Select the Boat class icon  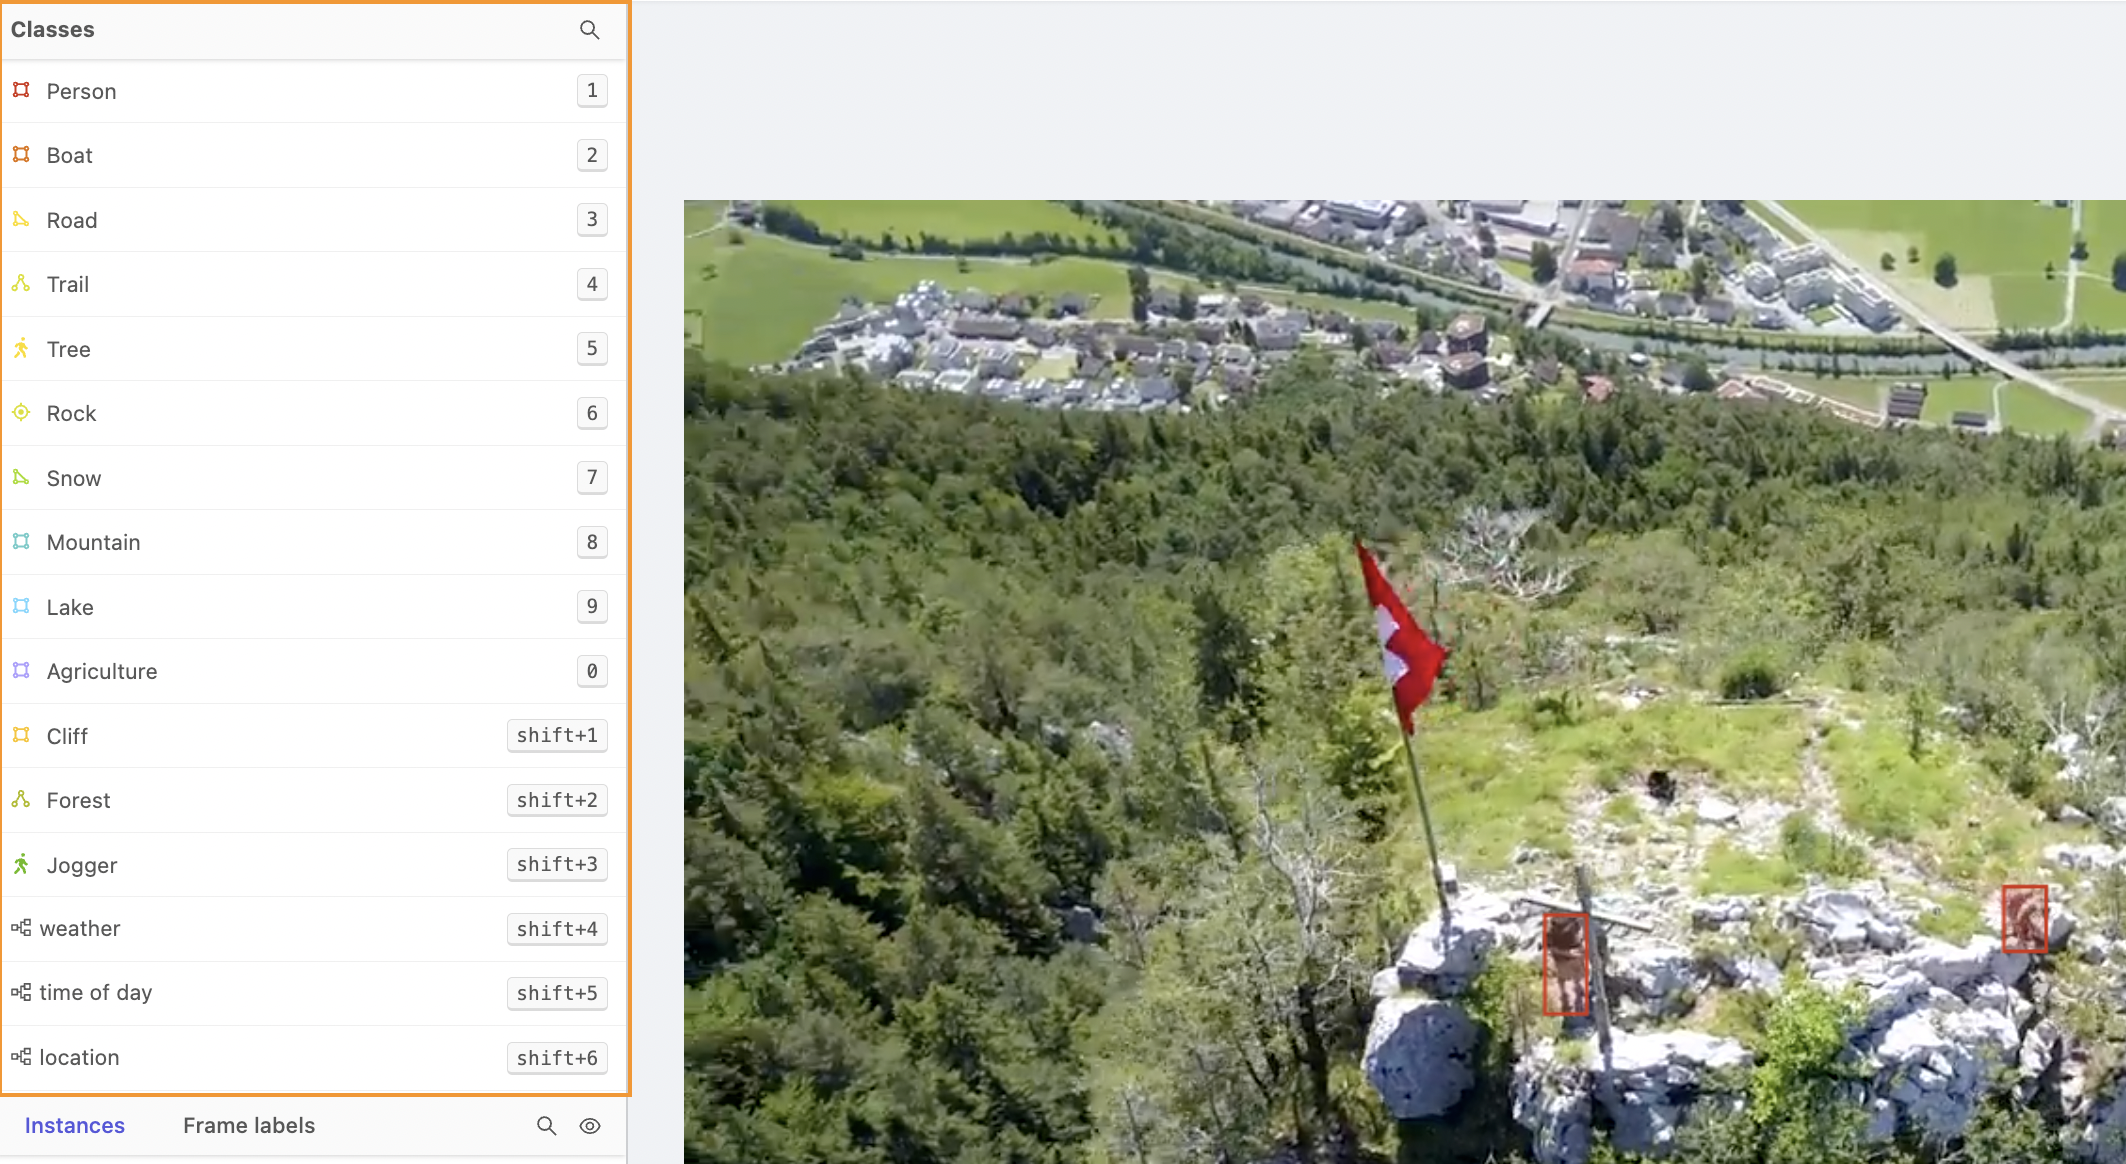tap(21, 154)
